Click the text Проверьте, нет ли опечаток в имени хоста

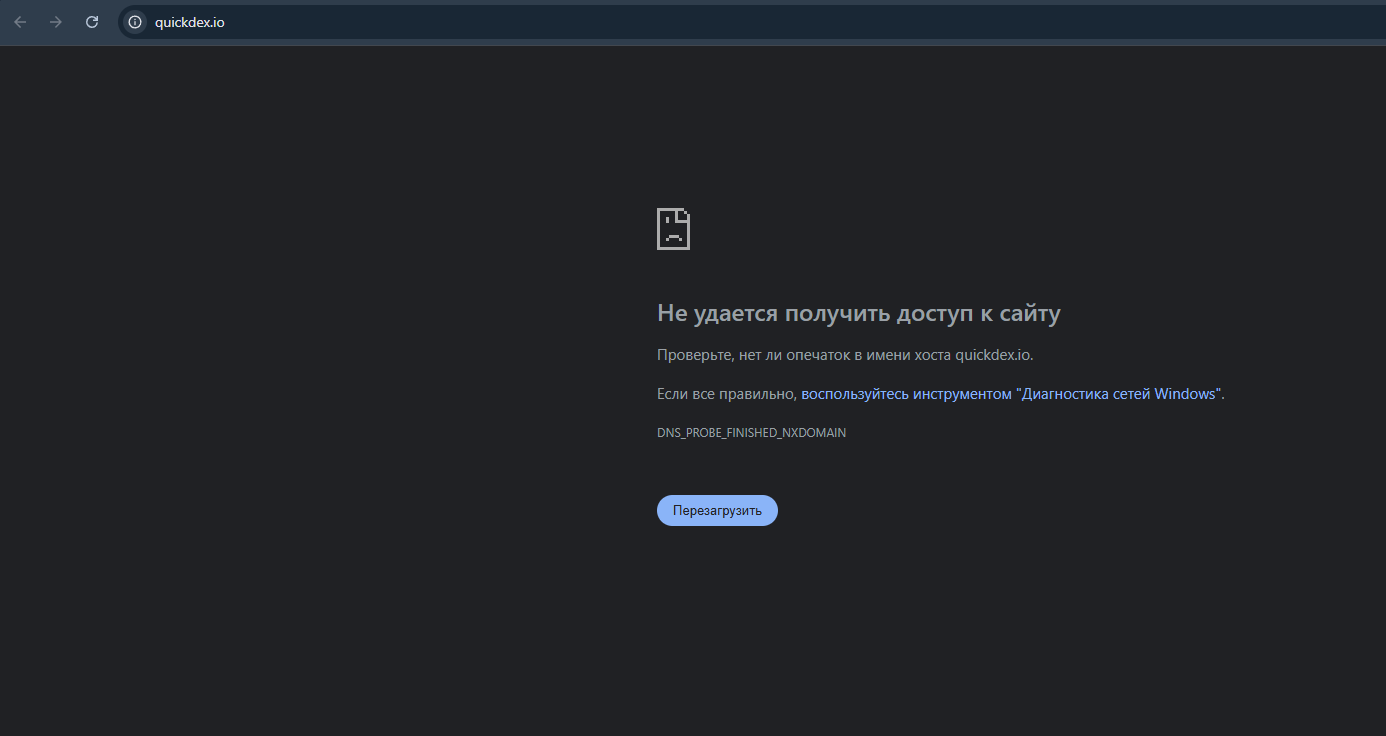[804, 355]
